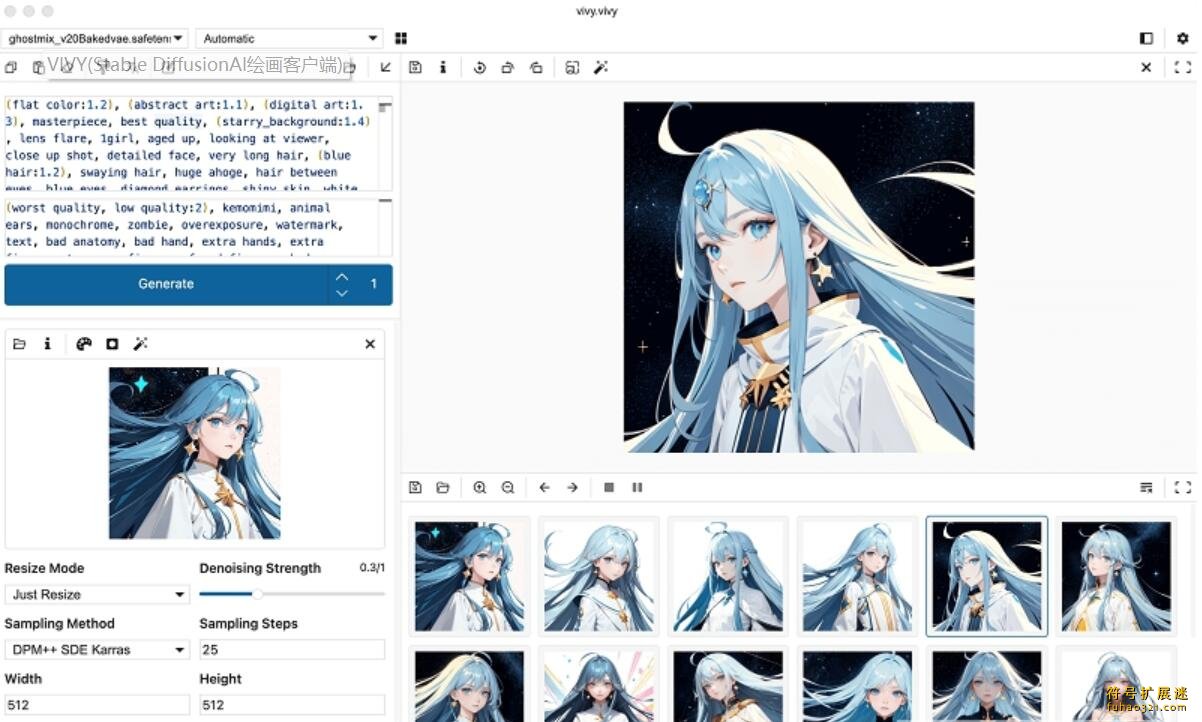Click the send-back icon in preview toolbar

(536, 67)
